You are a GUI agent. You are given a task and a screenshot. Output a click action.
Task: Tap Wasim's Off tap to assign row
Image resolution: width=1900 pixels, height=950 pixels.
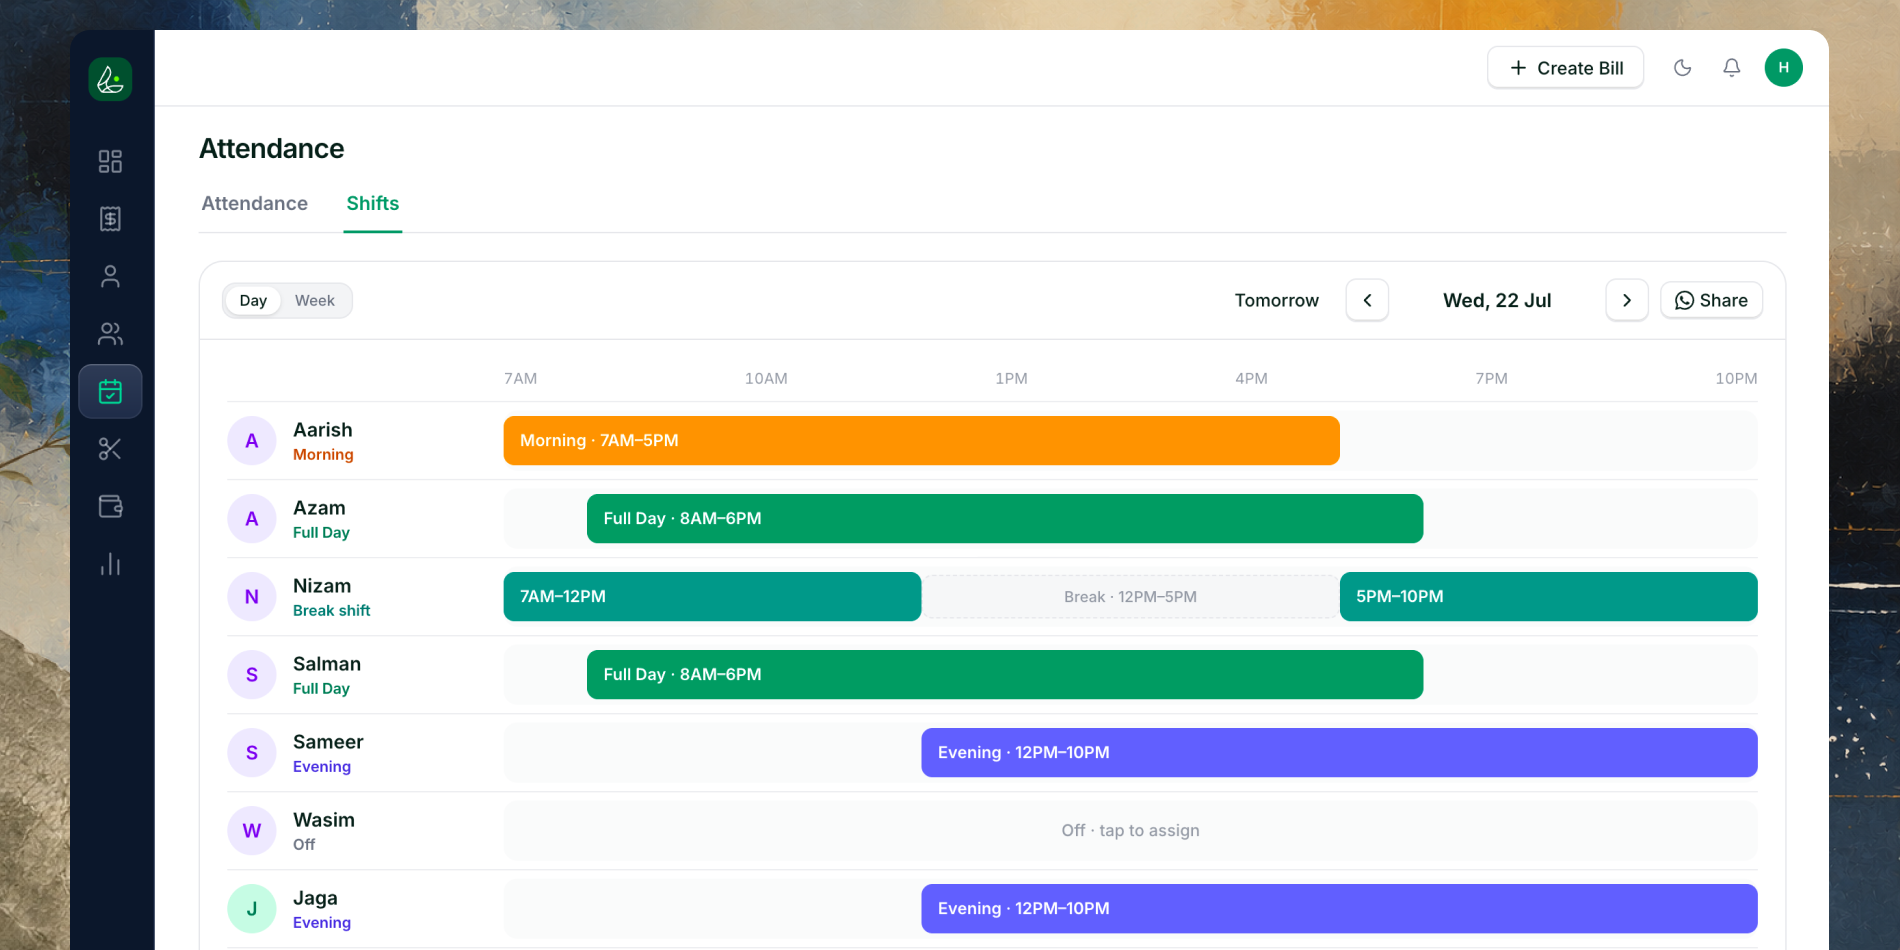[1130, 831]
